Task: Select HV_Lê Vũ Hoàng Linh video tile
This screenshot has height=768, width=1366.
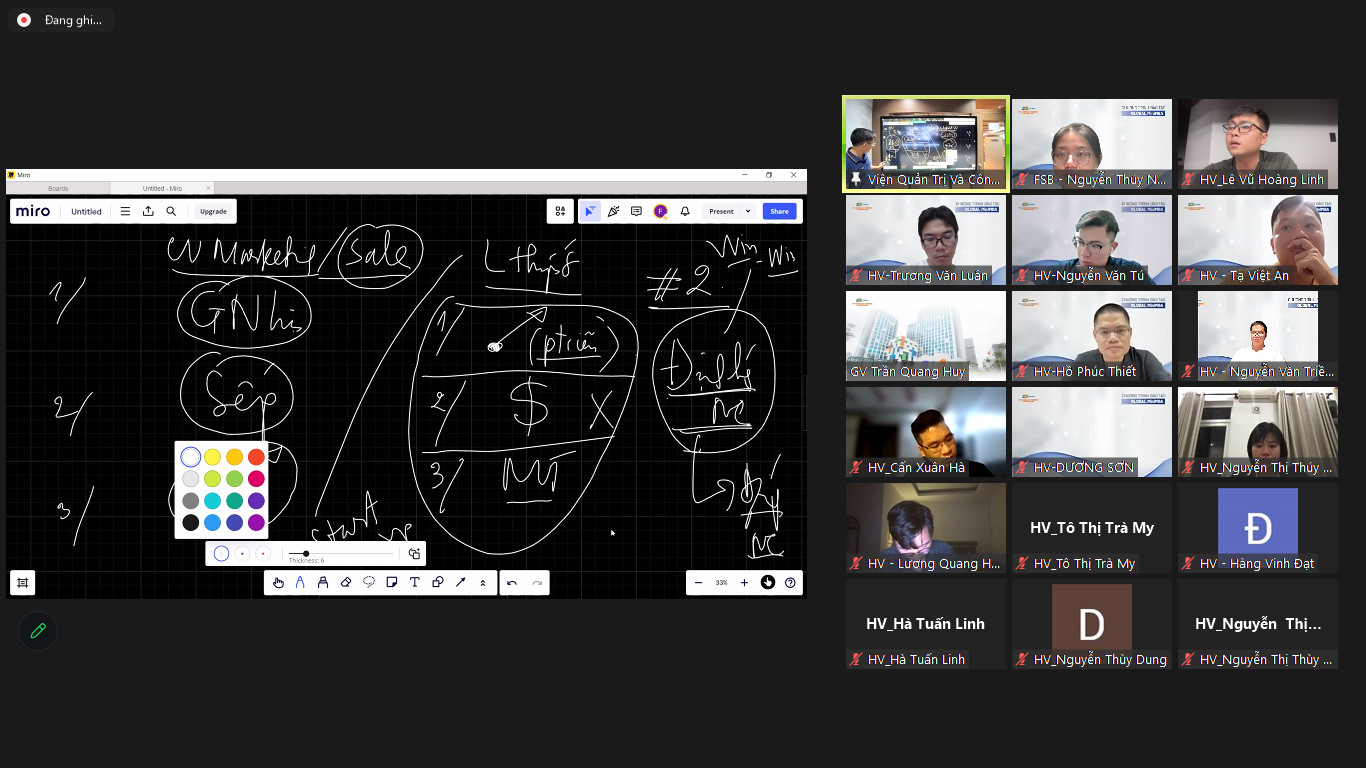Action: tap(1258, 144)
